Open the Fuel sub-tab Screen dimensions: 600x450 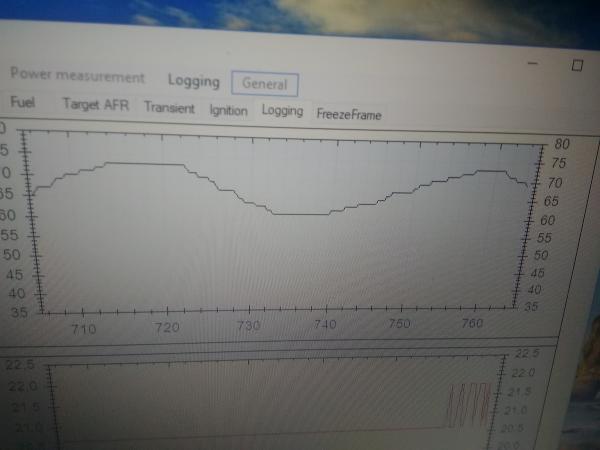coord(22,103)
